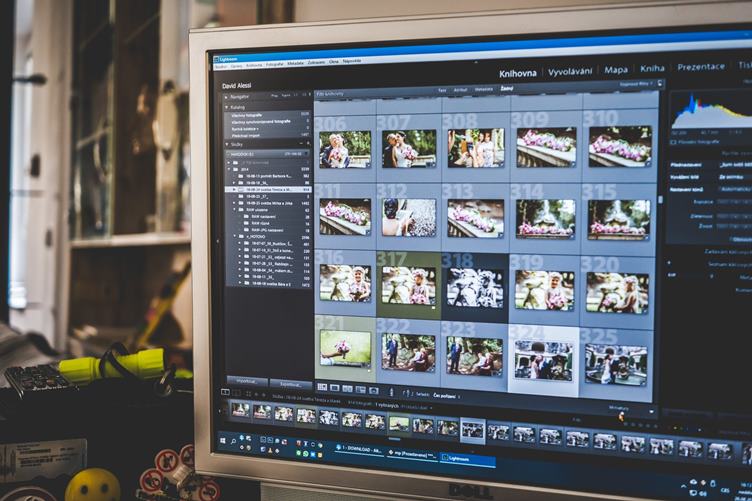Select the Žádný library filter
The height and width of the screenshot is (501, 752).
point(506,88)
